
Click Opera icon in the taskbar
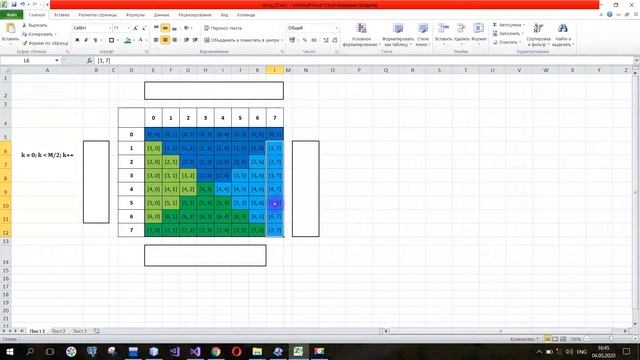237,351
